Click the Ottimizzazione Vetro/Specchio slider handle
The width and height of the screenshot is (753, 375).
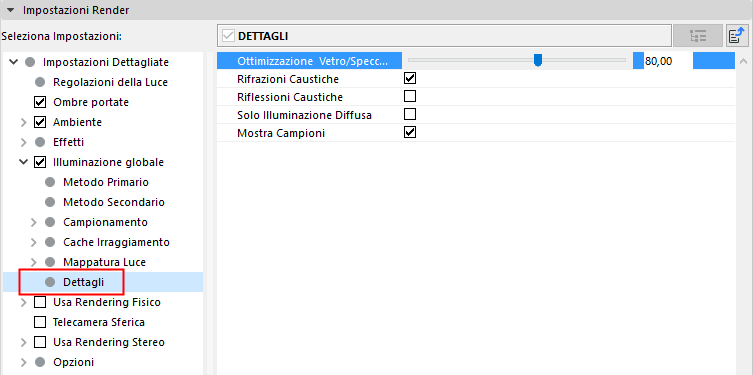[538, 60]
